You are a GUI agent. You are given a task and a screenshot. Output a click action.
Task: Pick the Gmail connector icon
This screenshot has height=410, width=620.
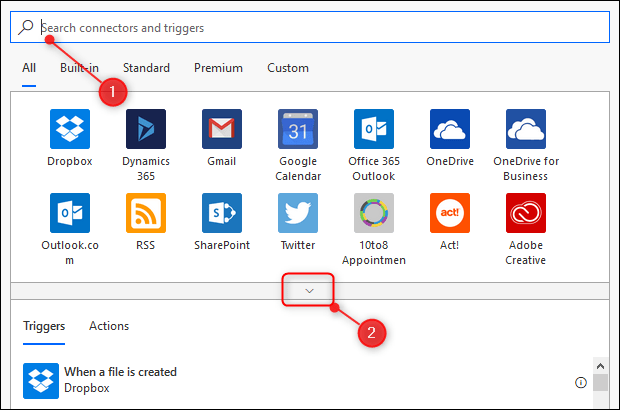pyautogui.click(x=222, y=129)
